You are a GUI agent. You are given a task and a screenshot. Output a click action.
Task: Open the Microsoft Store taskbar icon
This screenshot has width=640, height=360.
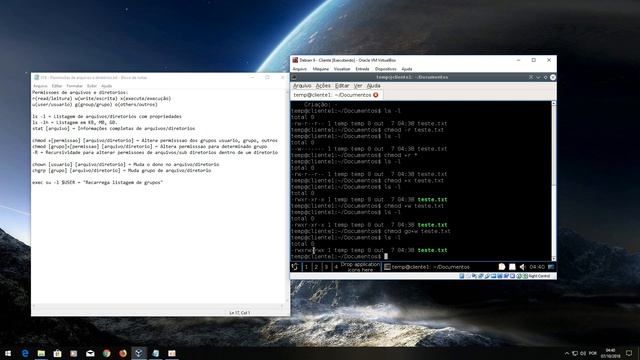click(x=58, y=353)
